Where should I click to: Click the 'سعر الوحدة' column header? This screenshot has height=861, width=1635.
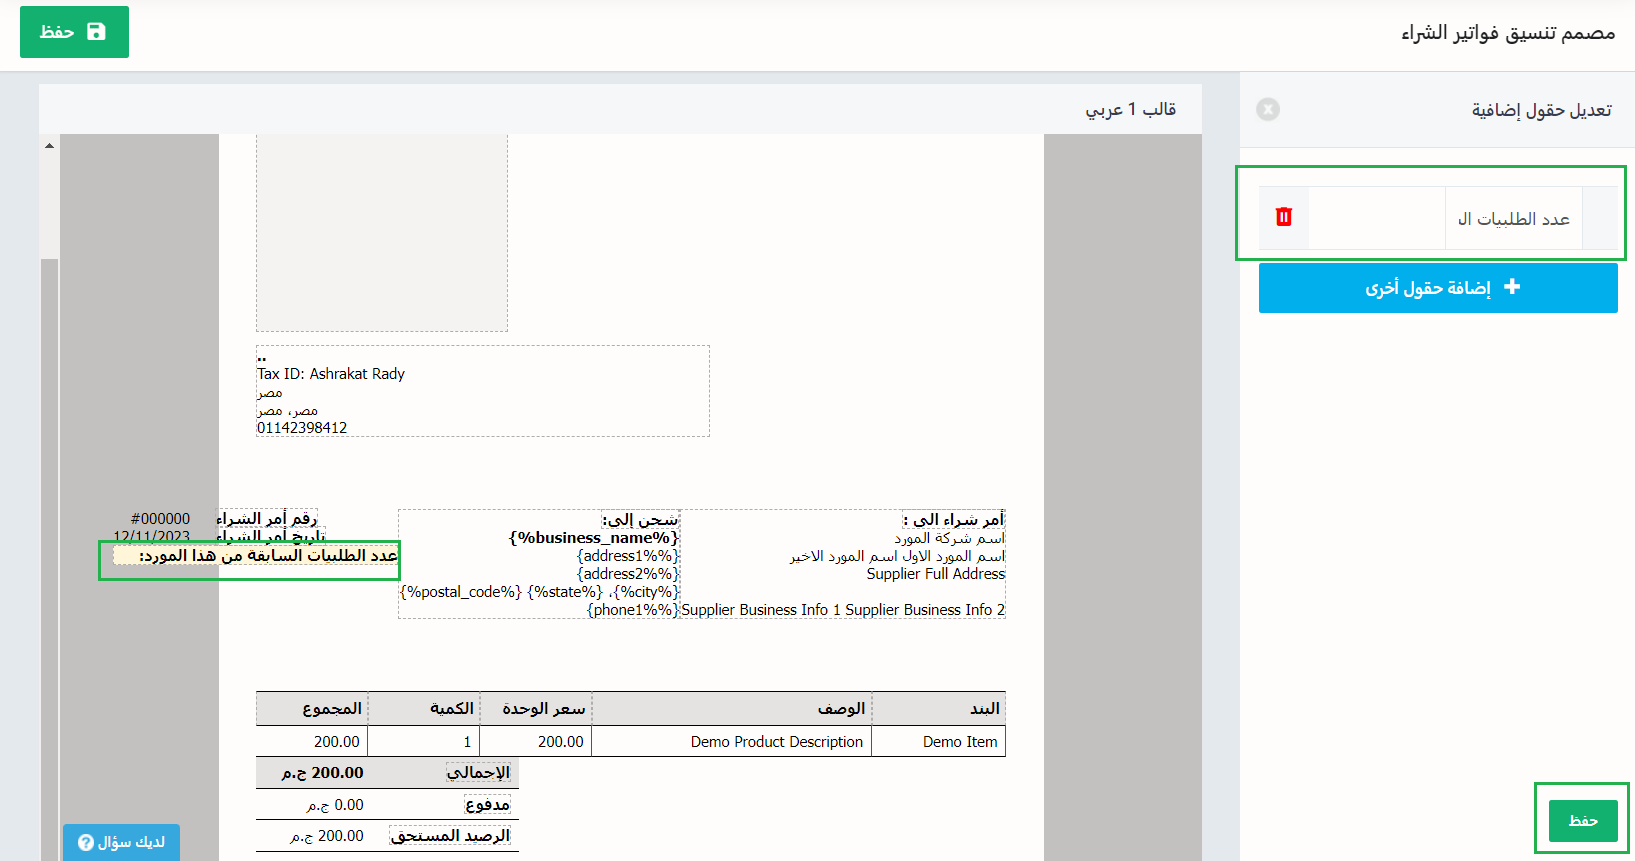pyautogui.click(x=543, y=709)
